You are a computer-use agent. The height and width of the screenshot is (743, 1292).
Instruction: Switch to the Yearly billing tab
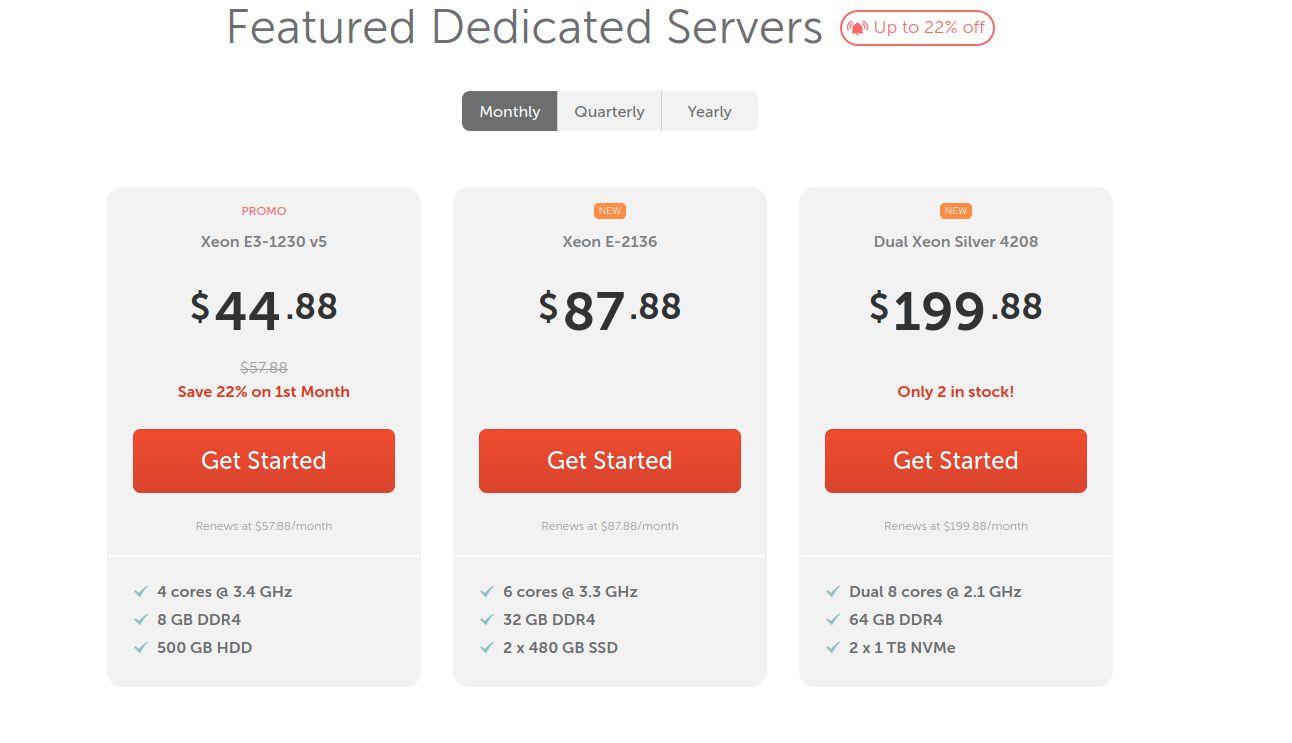tap(709, 111)
